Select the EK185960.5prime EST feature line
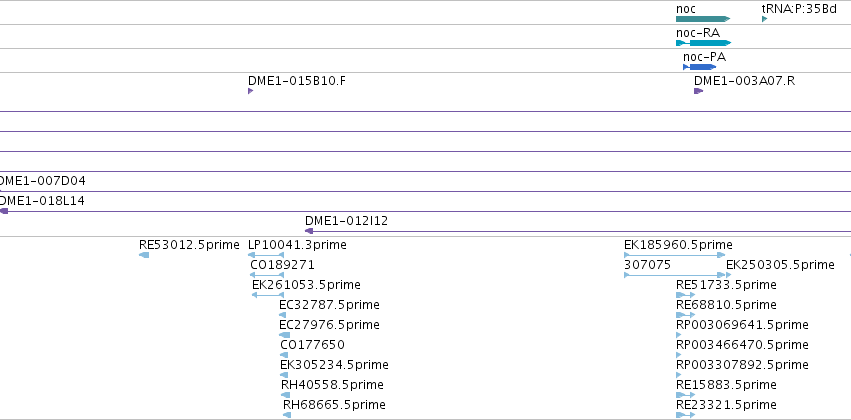Viewport: 851px width, 420px height. tap(675, 255)
